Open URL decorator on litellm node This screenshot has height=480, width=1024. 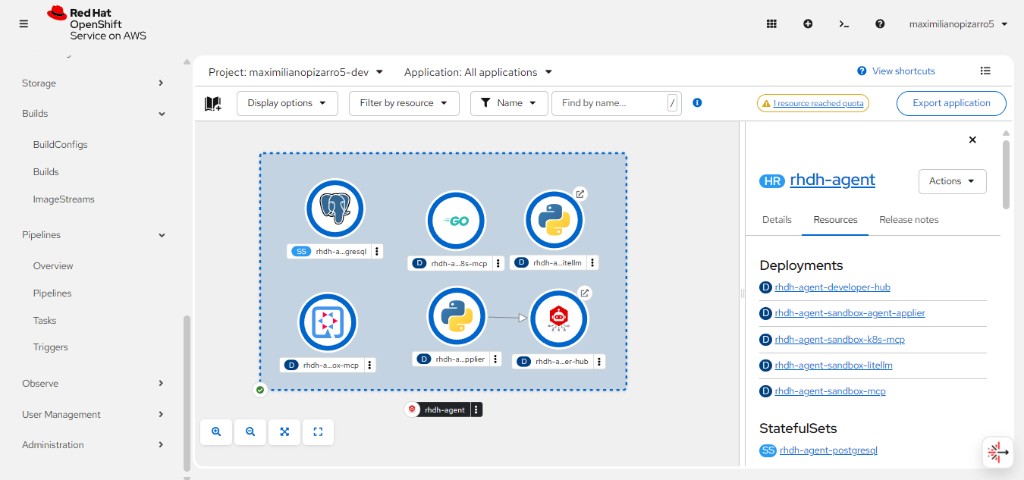click(x=579, y=194)
